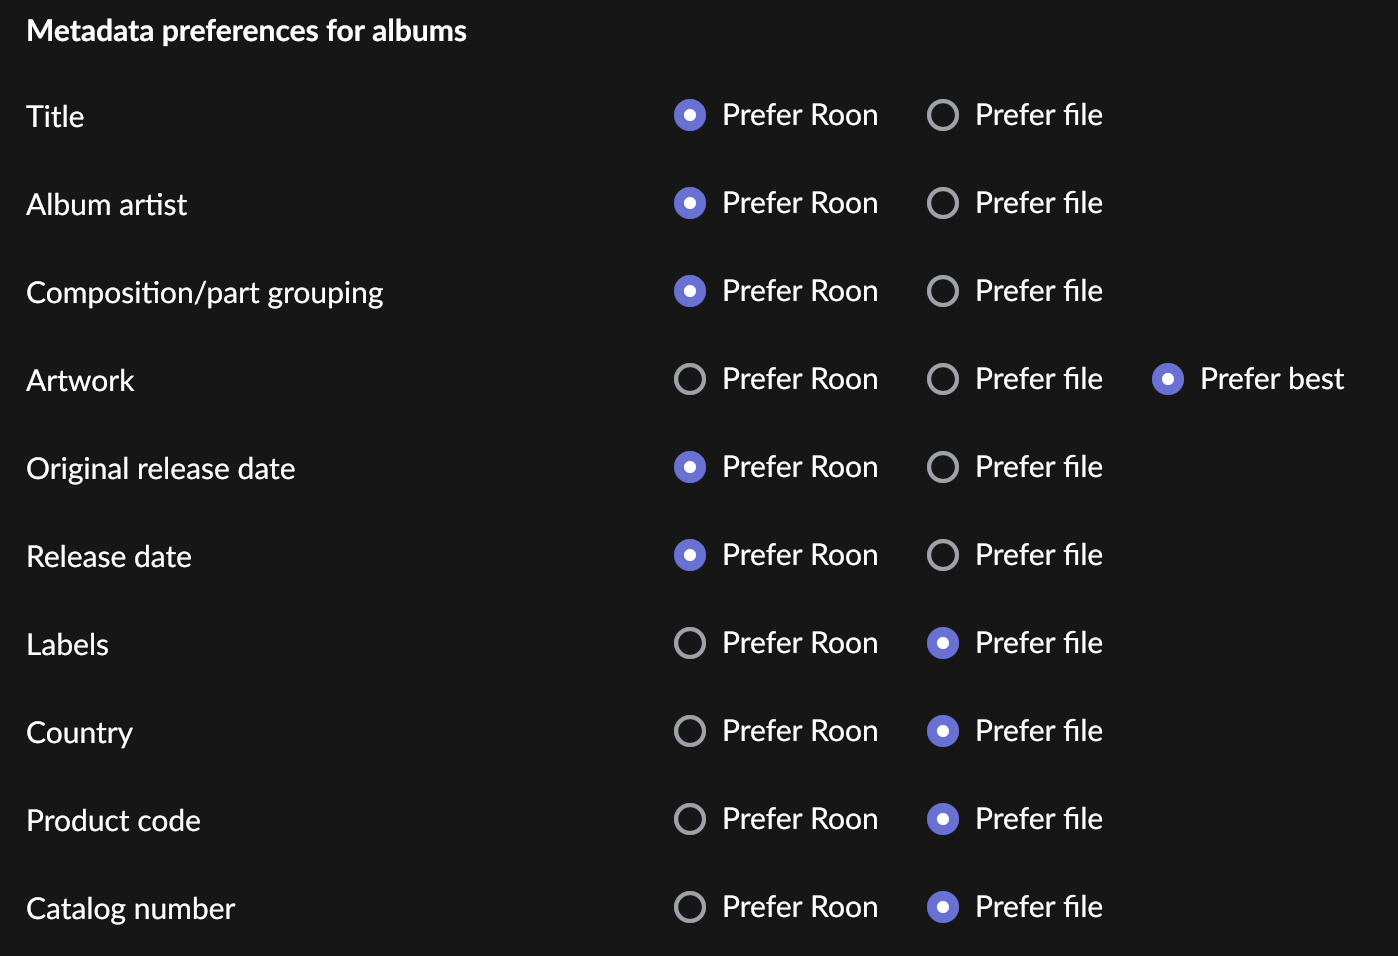Image resolution: width=1398 pixels, height=956 pixels.
Task: Select Prefer Roon for Album artist
Action: coord(690,203)
